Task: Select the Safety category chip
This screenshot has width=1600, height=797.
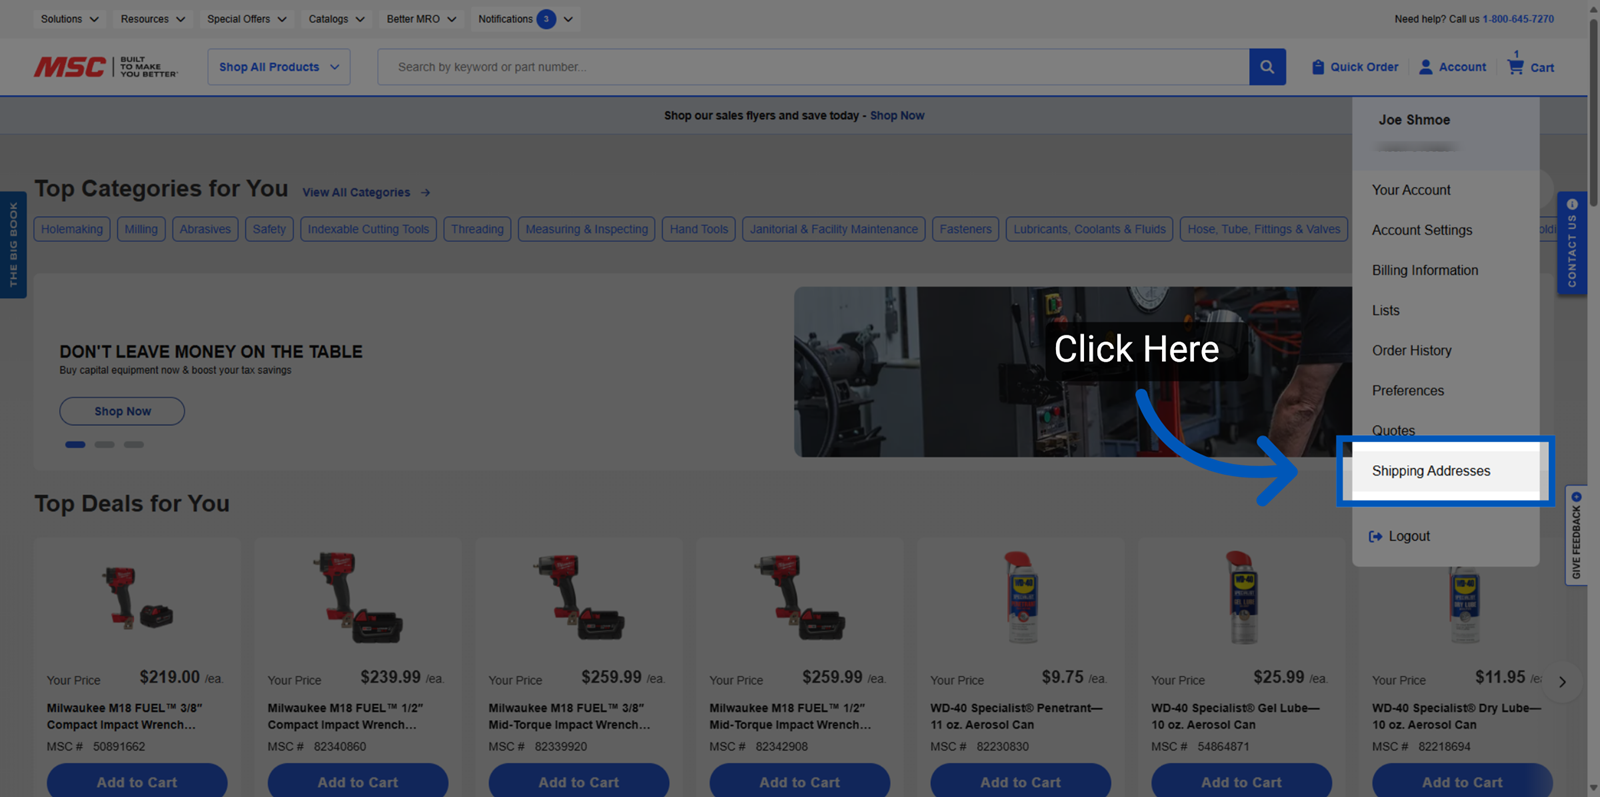Action: (x=269, y=229)
